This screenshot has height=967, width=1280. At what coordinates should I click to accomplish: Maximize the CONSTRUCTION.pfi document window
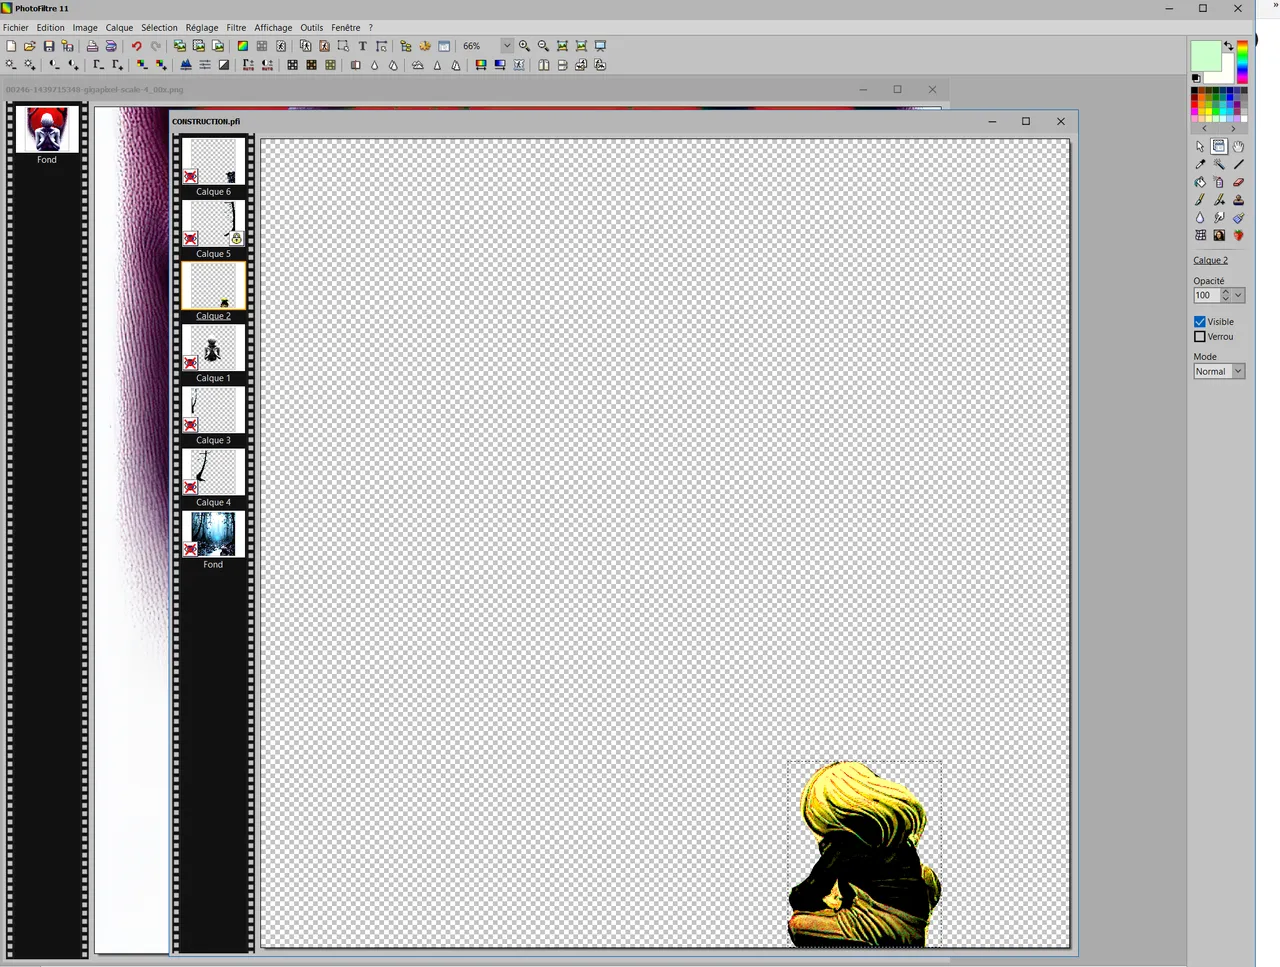(1025, 121)
